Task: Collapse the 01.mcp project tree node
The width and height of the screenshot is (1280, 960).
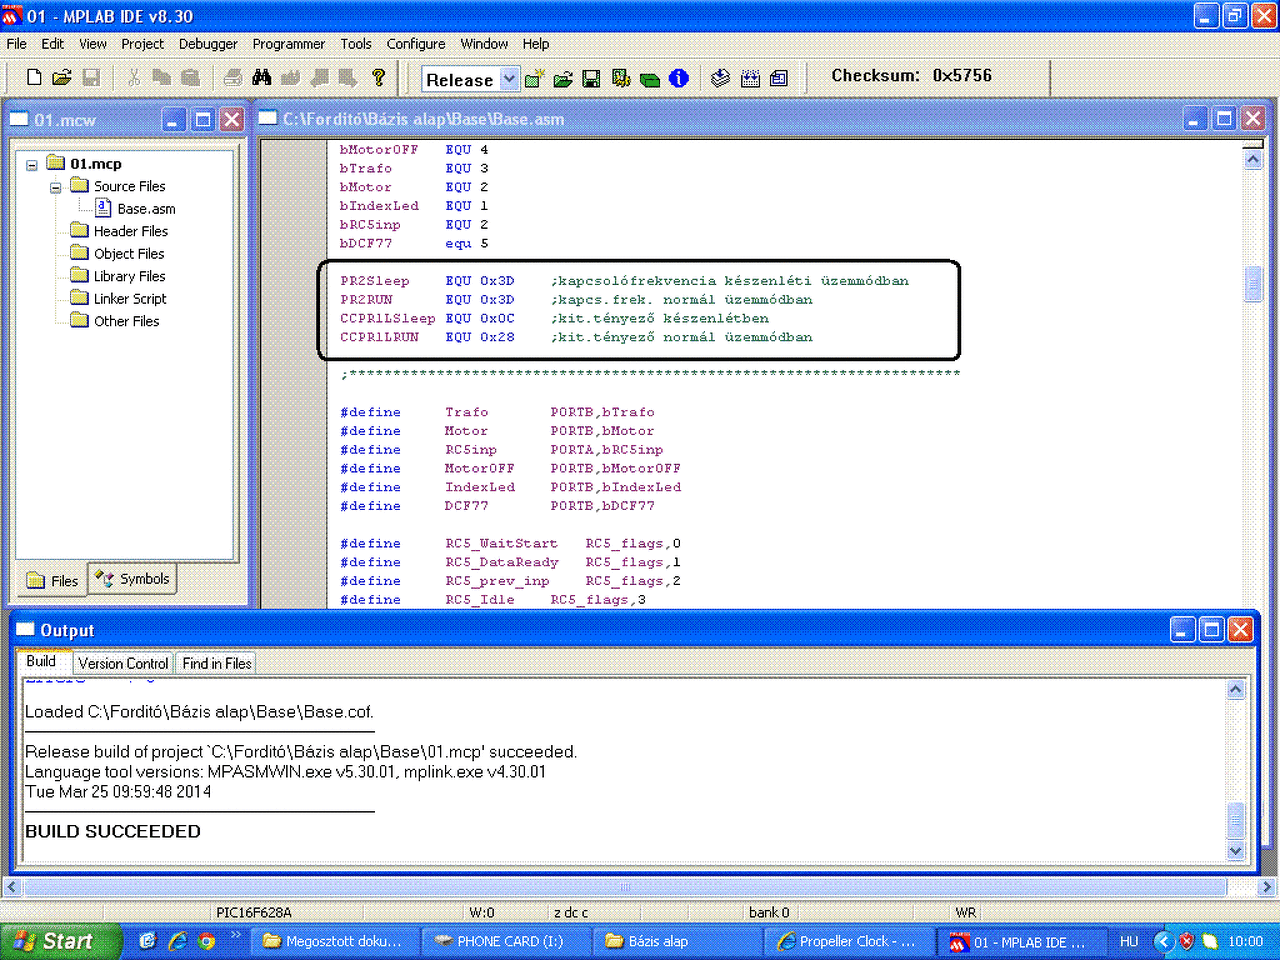Action: click(x=32, y=165)
